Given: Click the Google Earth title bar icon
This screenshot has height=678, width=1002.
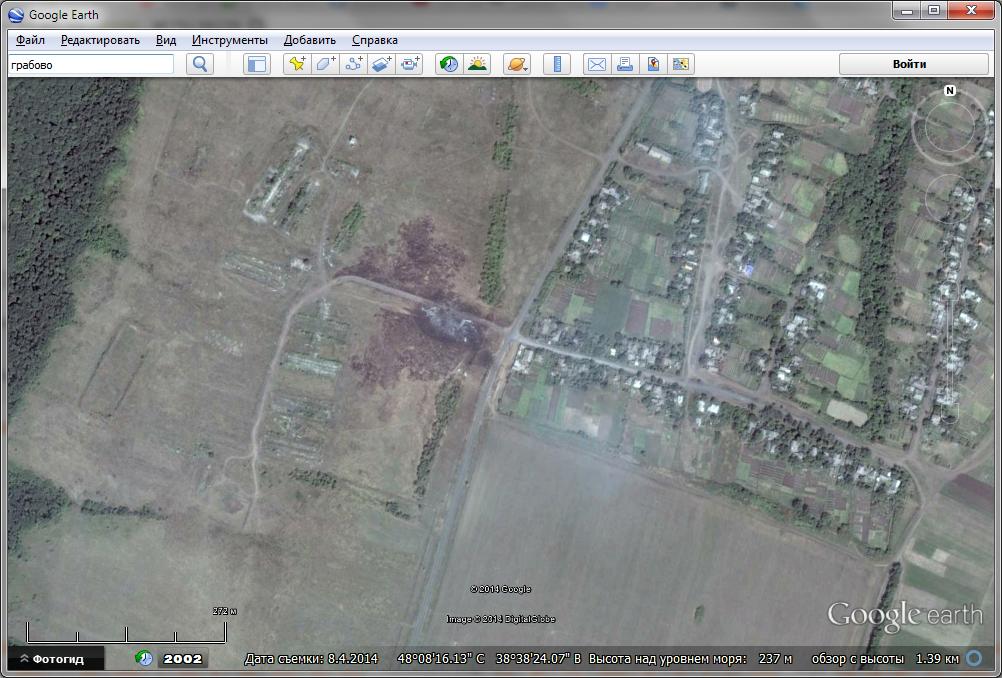Looking at the screenshot, I should [16, 15].
